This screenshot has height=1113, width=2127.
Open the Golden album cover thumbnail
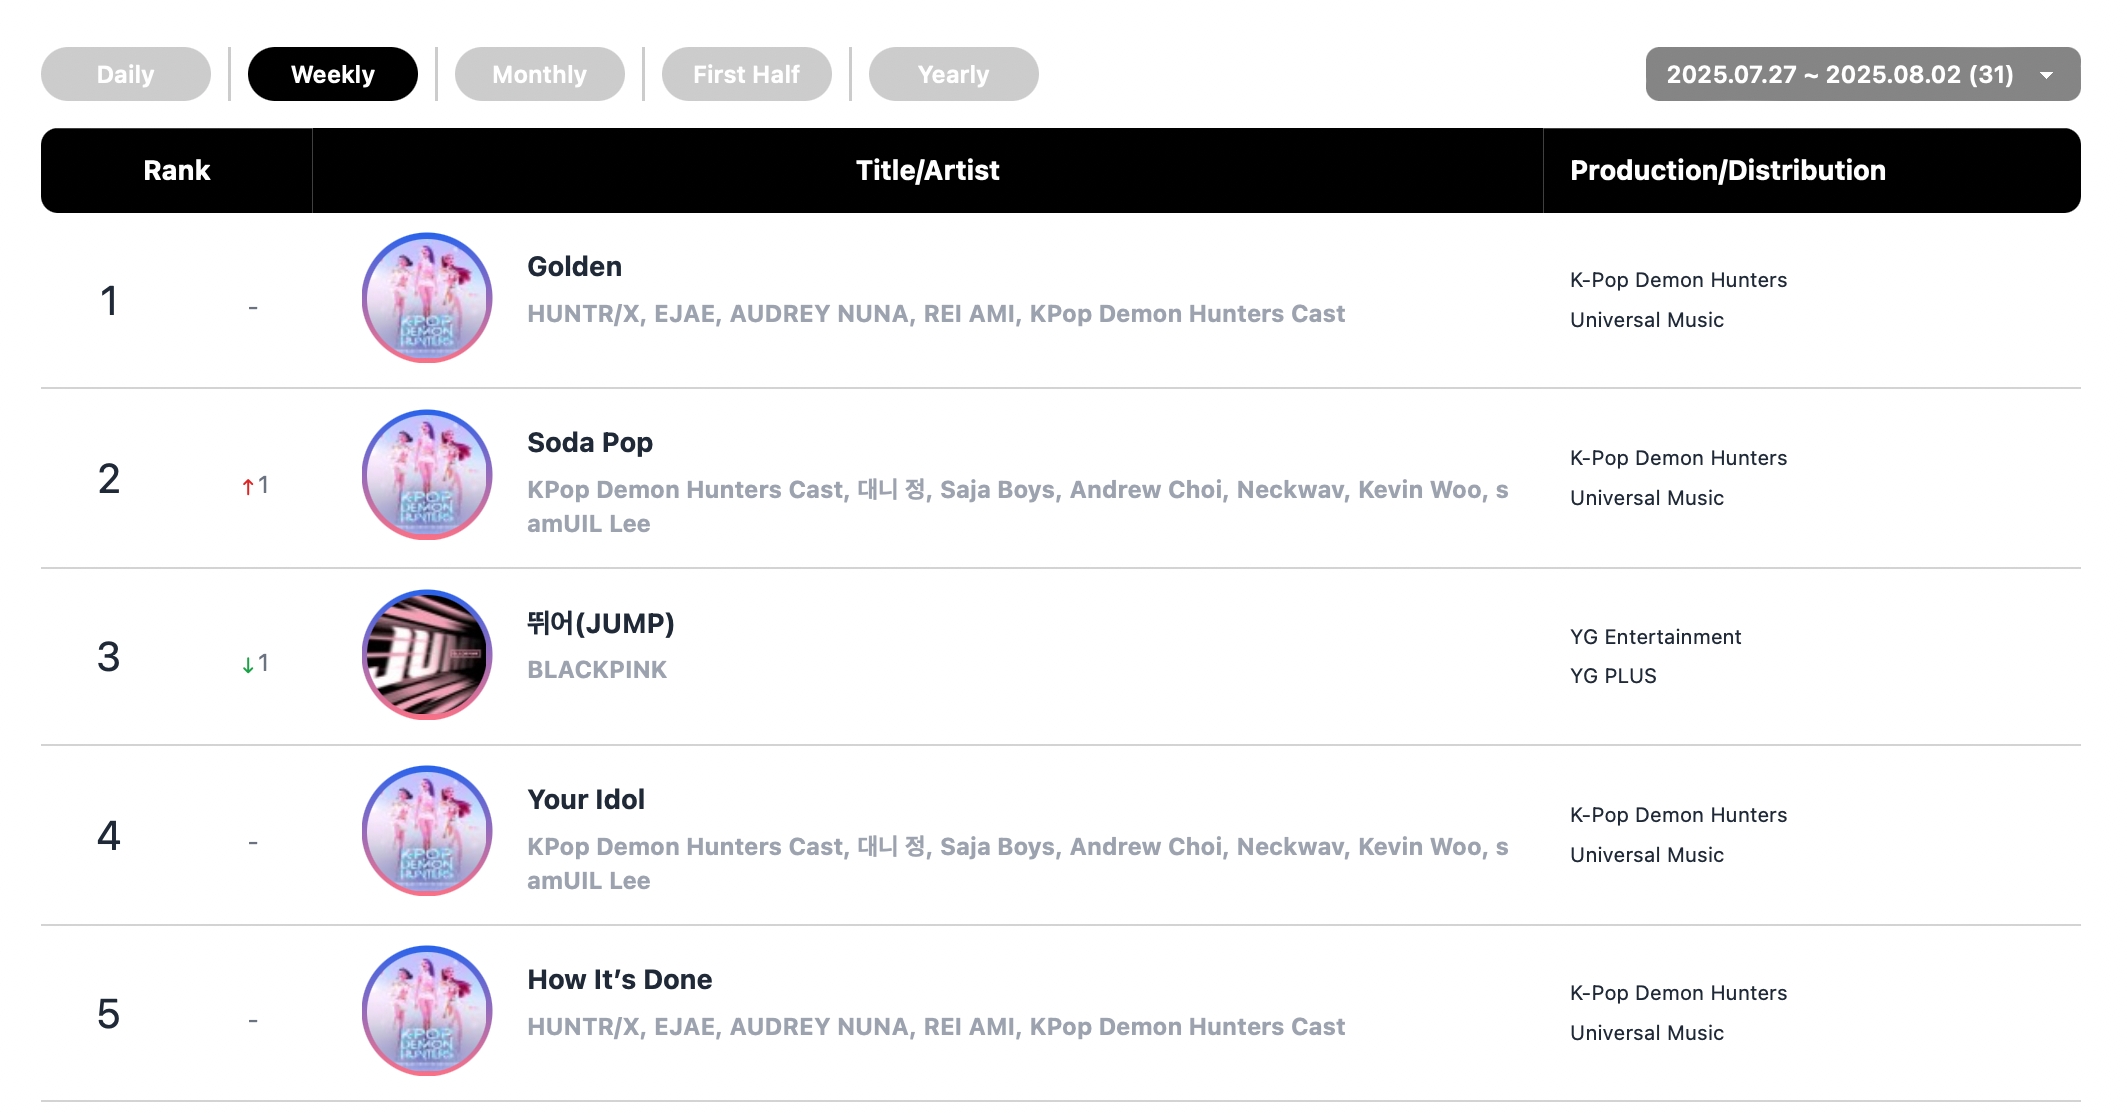pos(427,298)
